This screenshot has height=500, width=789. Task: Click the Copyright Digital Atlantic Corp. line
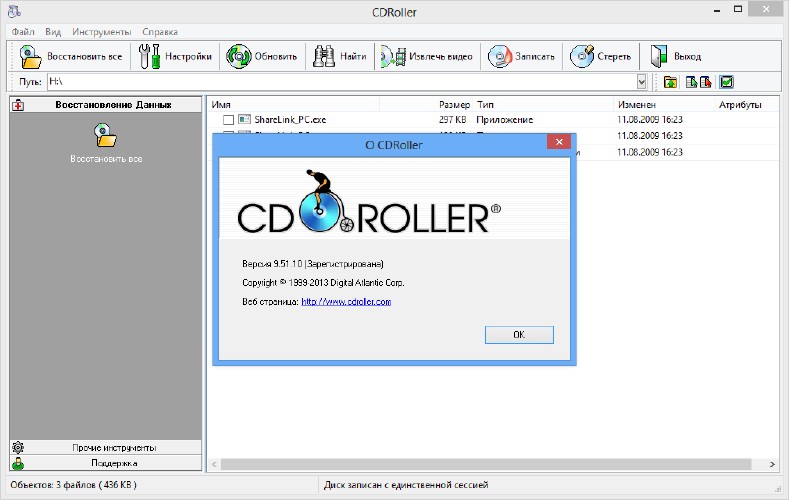pos(323,283)
